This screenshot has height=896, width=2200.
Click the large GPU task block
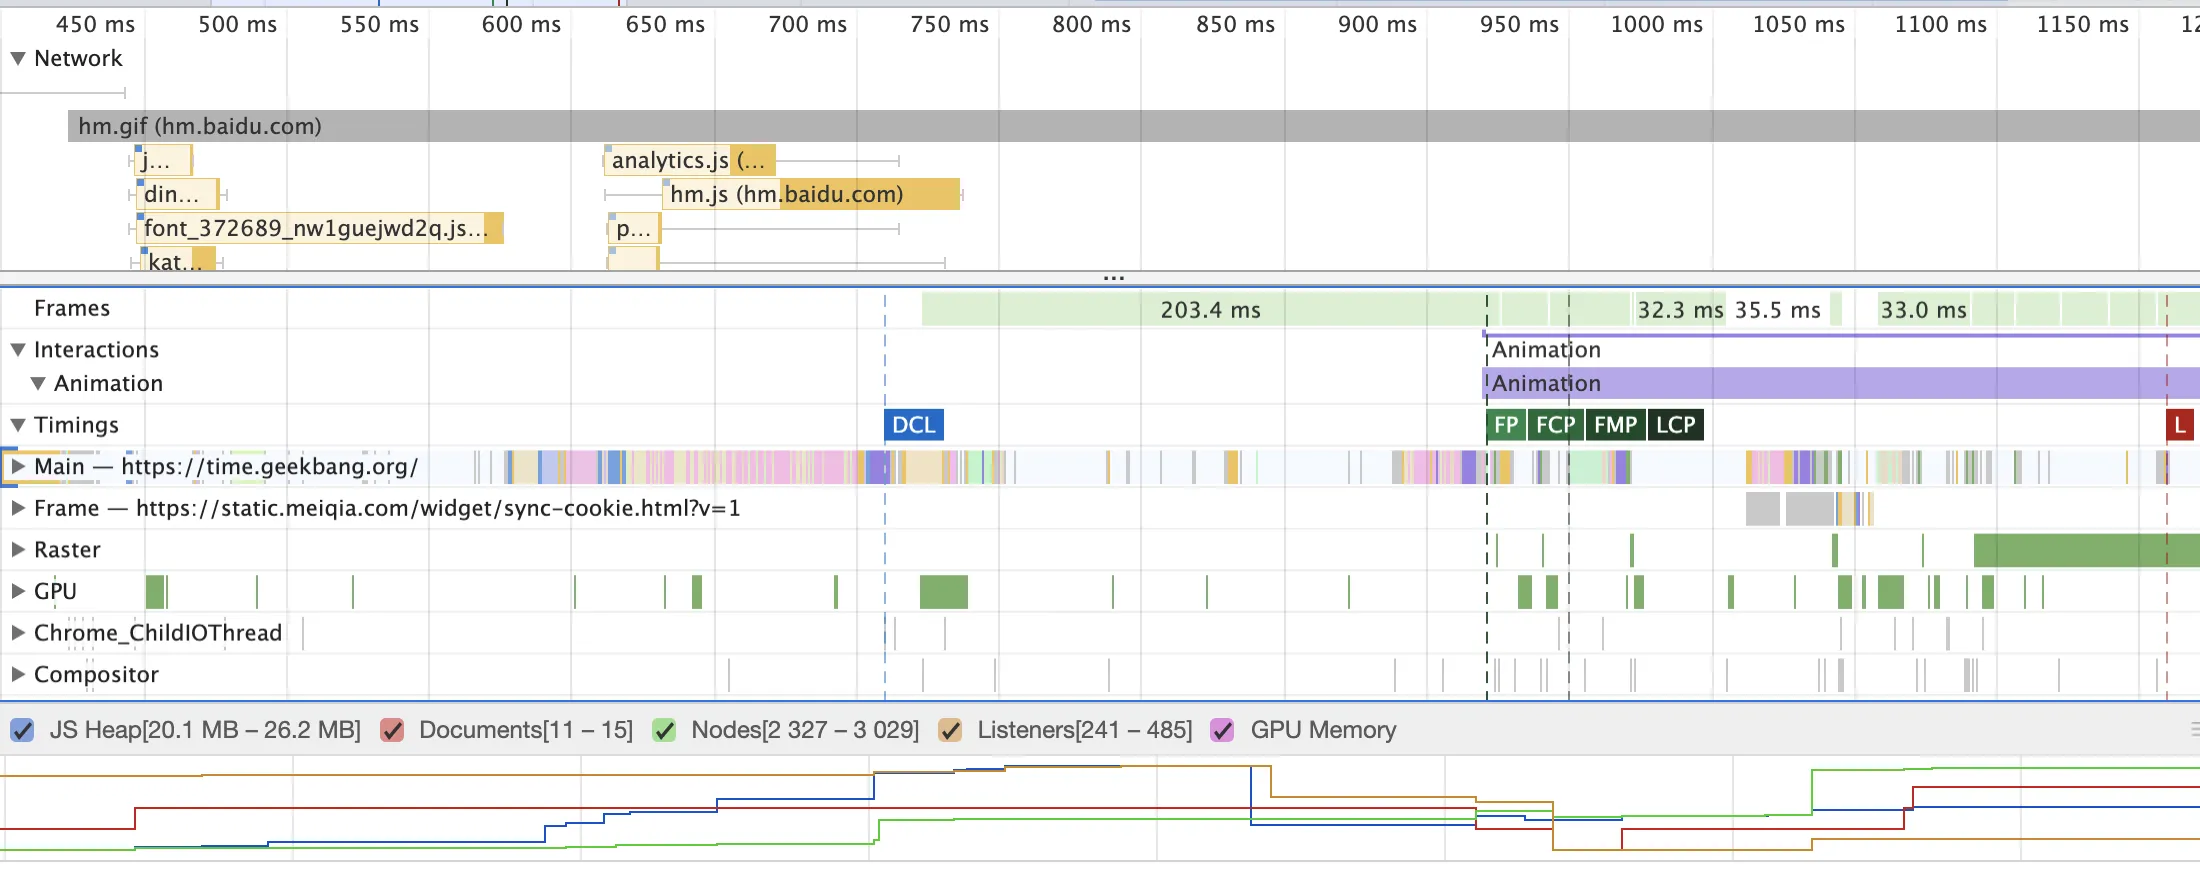pos(943,592)
